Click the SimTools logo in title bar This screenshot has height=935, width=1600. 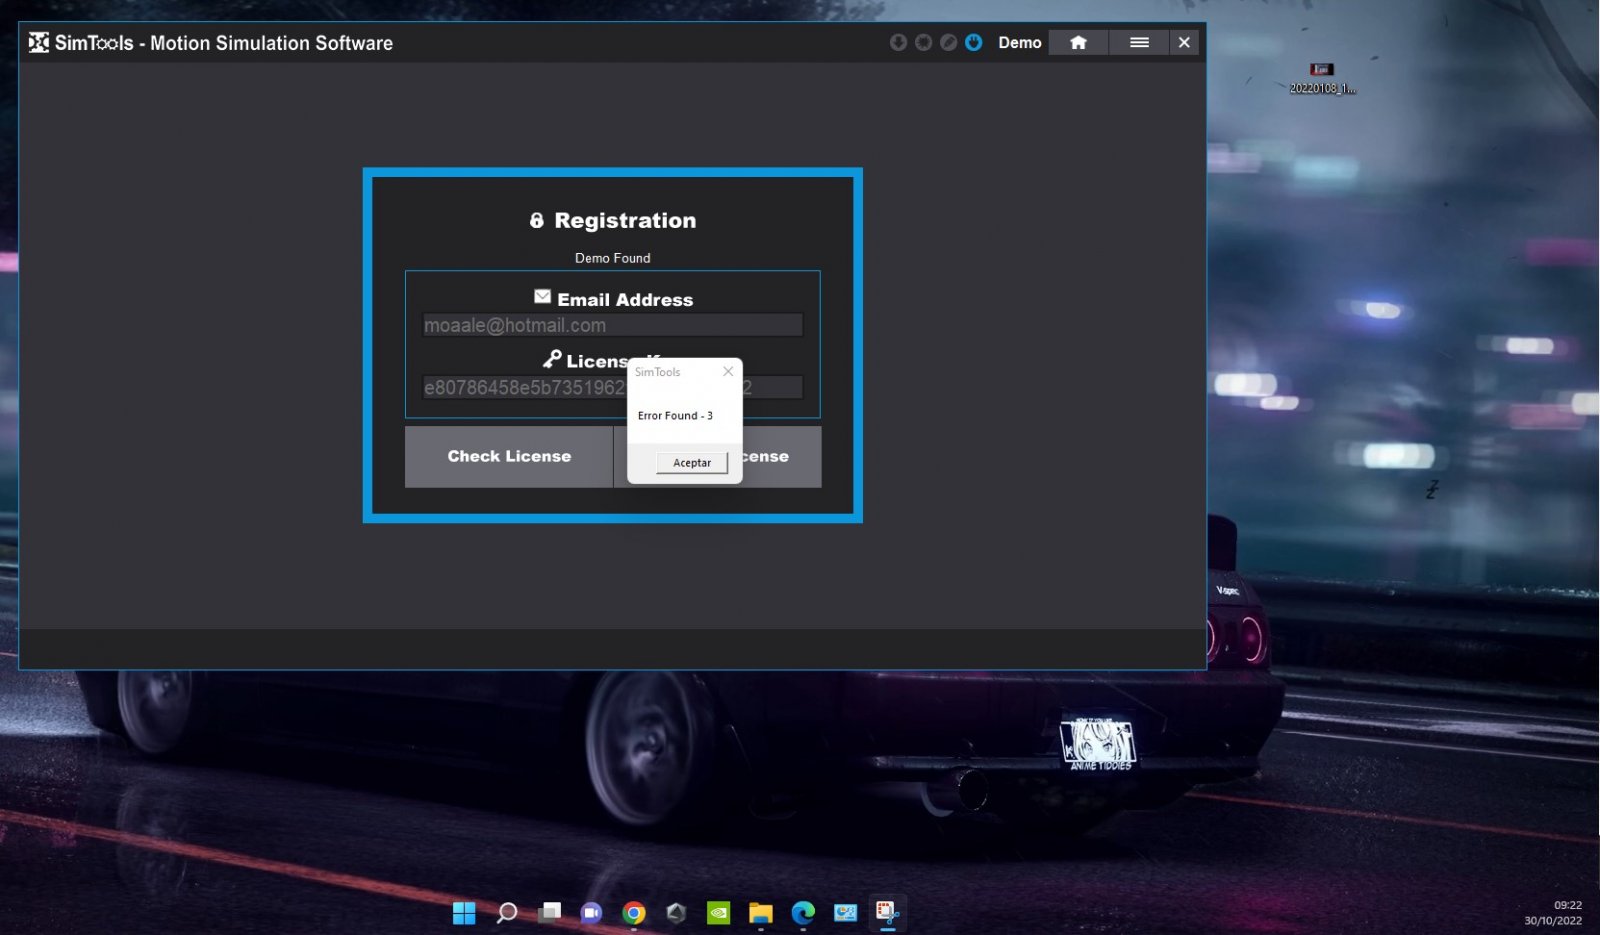coord(39,42)
